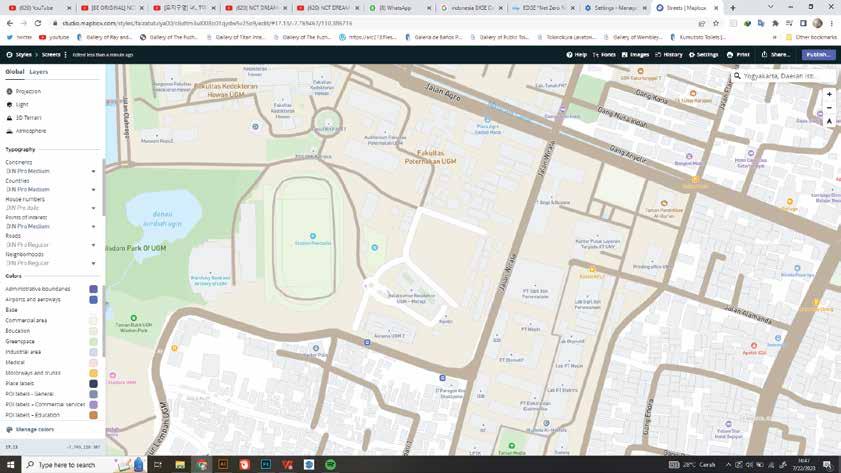Open the History panel
This screenshot has height=473, width=841.
click(669, 55)
